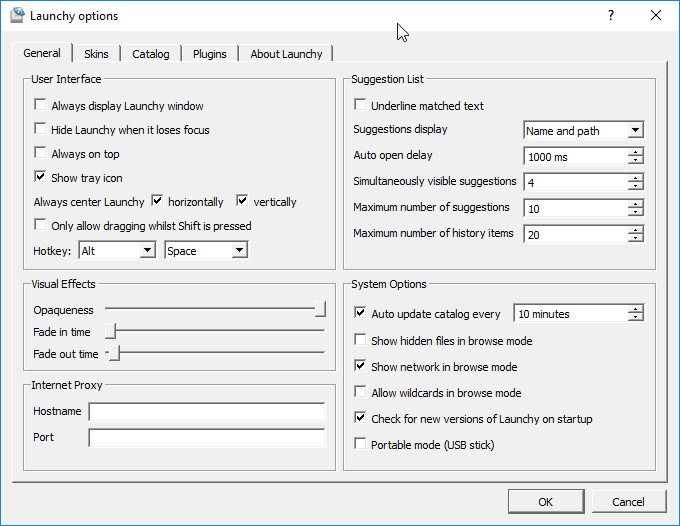The image size is (680, 526).
Task: Open the Catalog tab
Action: [x=150, y=54]
